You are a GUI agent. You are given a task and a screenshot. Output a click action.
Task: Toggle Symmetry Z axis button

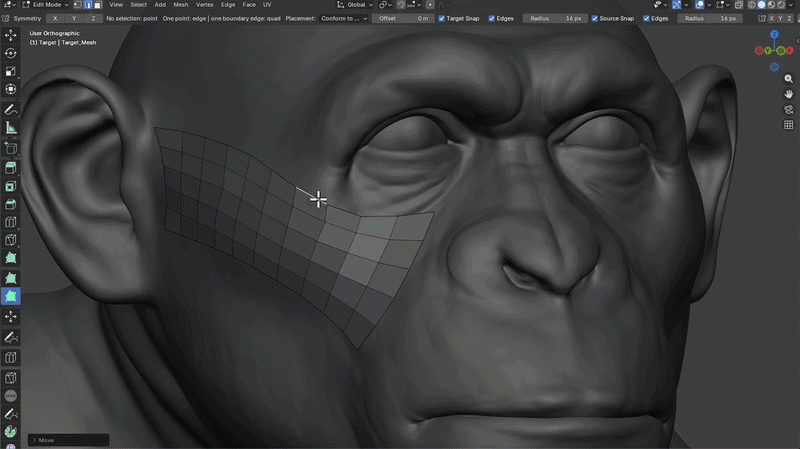[x=93, y=18]
